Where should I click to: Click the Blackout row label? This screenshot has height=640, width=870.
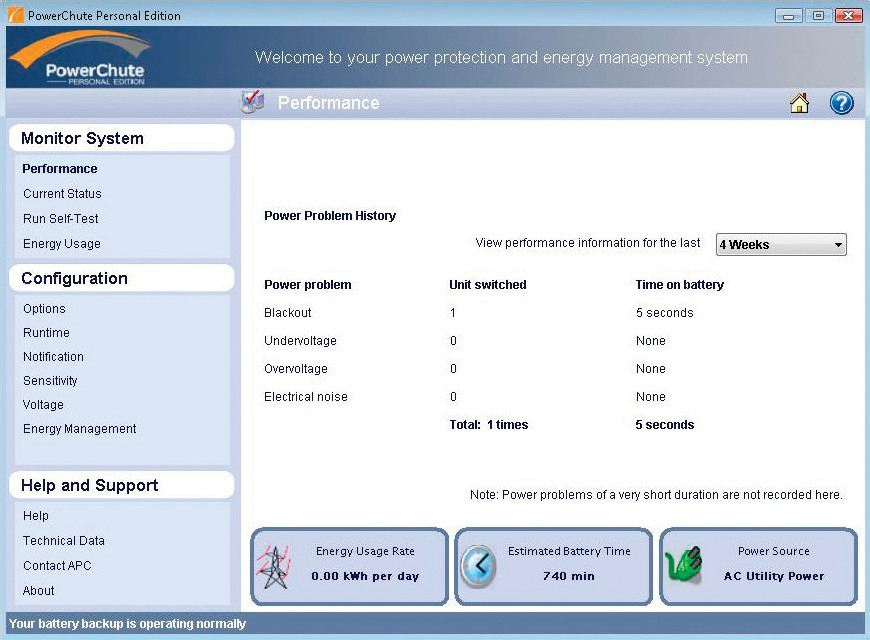[x=287, y=313]
